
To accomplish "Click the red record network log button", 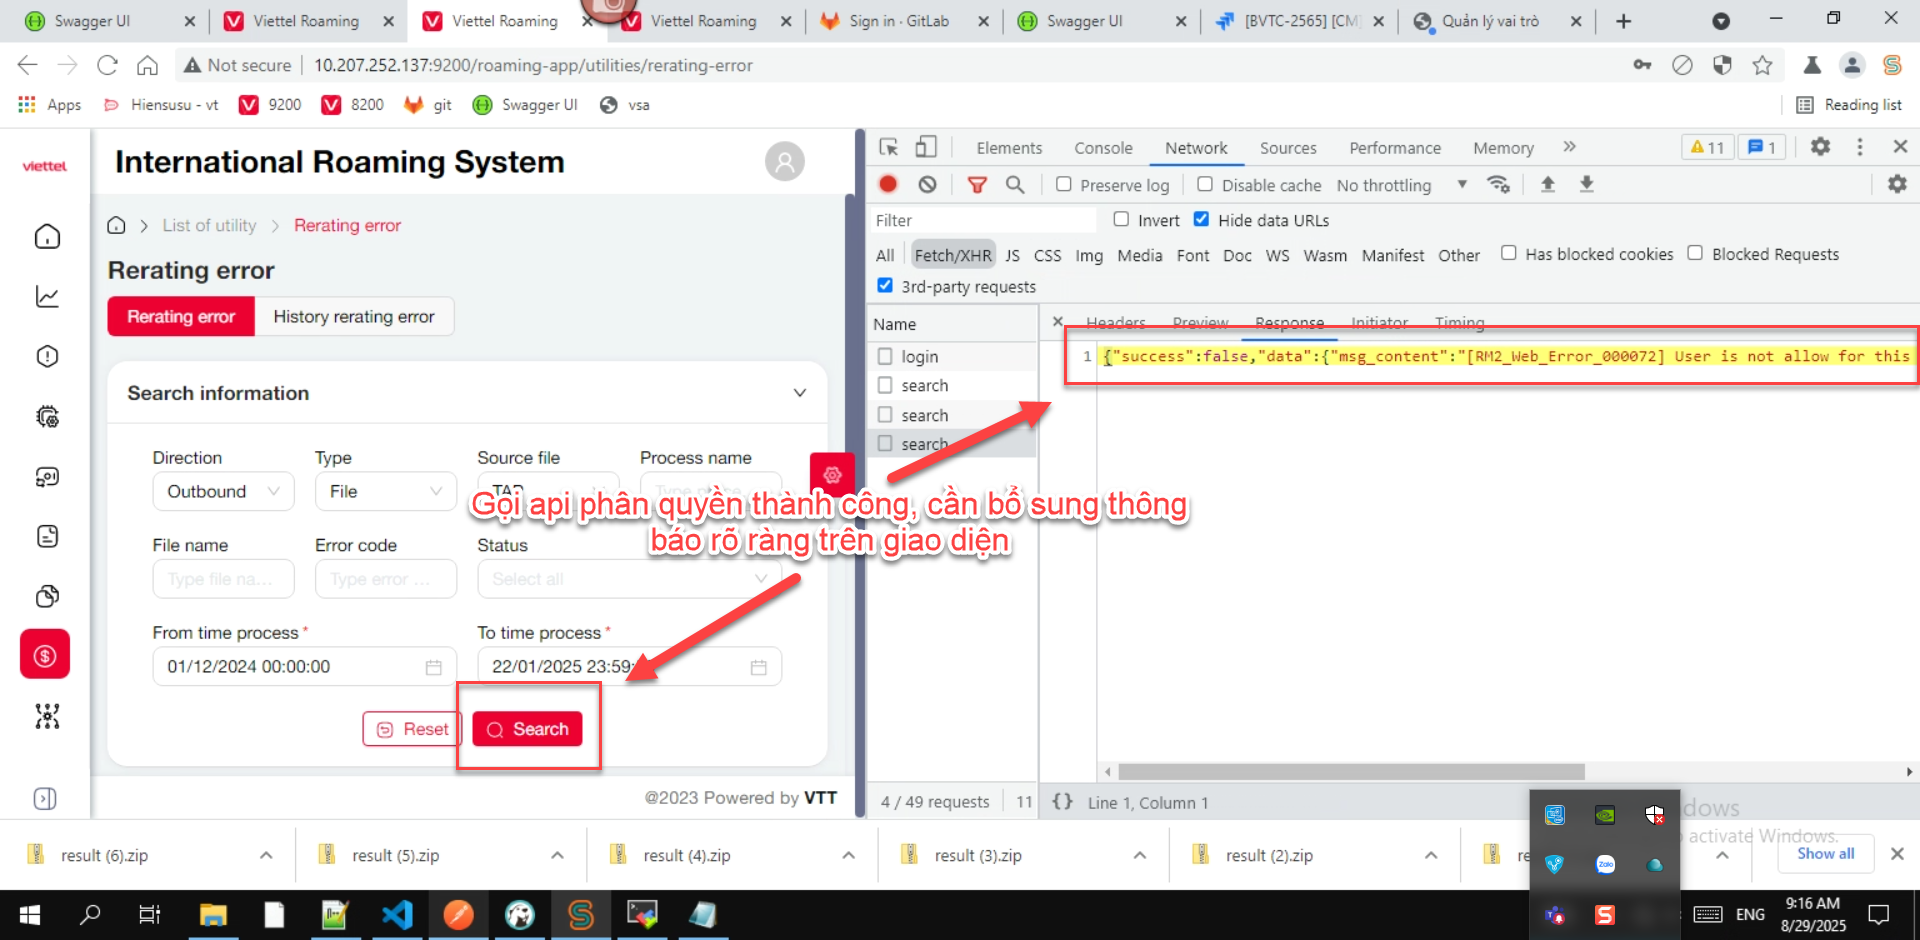I will 888,184.
